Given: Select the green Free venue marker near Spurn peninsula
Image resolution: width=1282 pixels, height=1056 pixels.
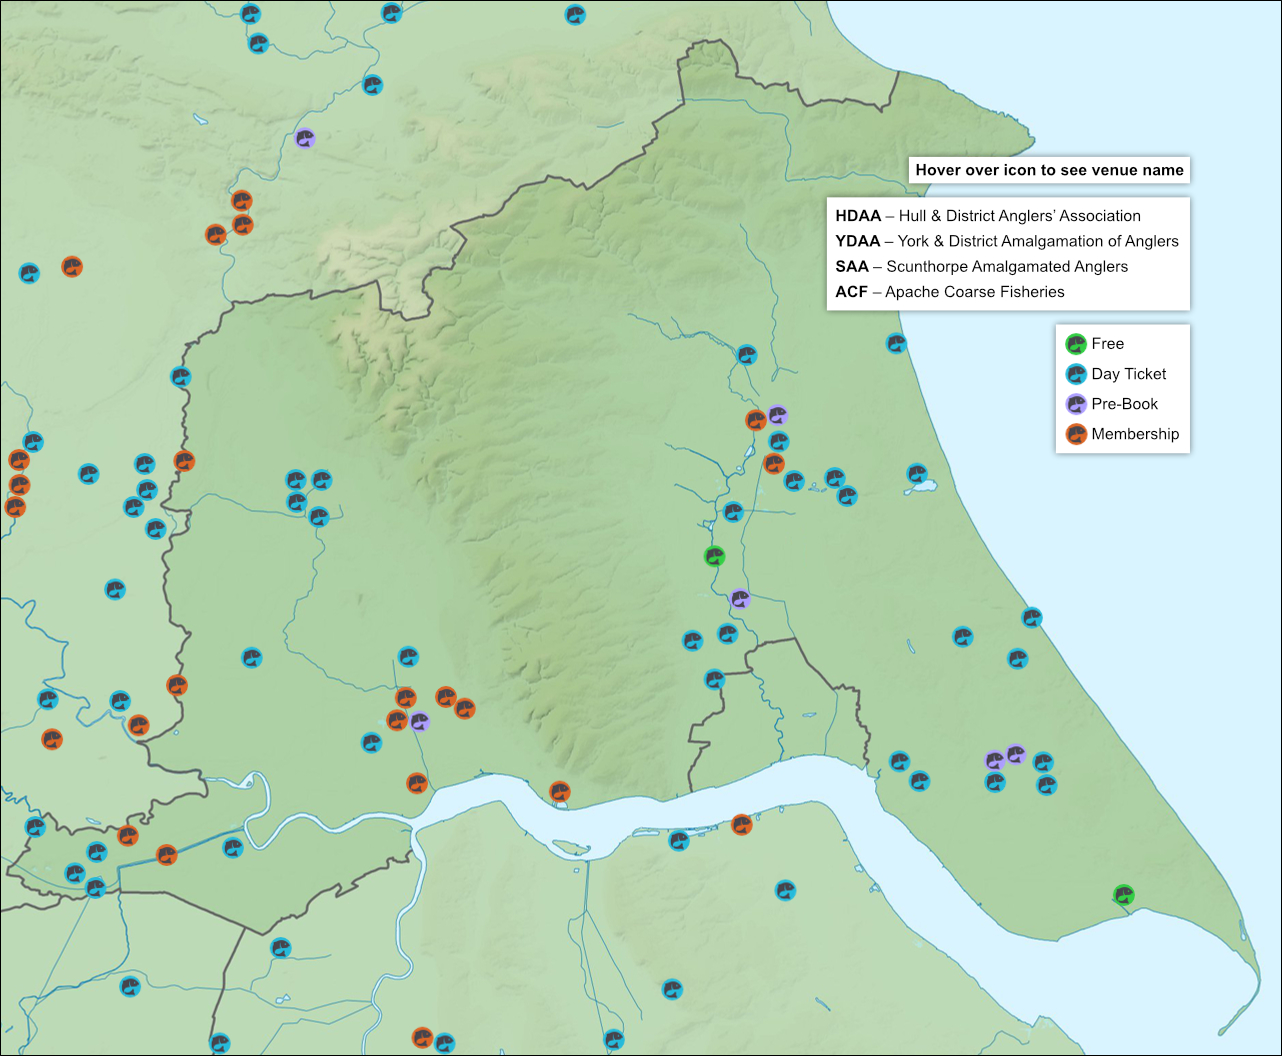Looking at the screenshot, I should (x=1124, y=894).
